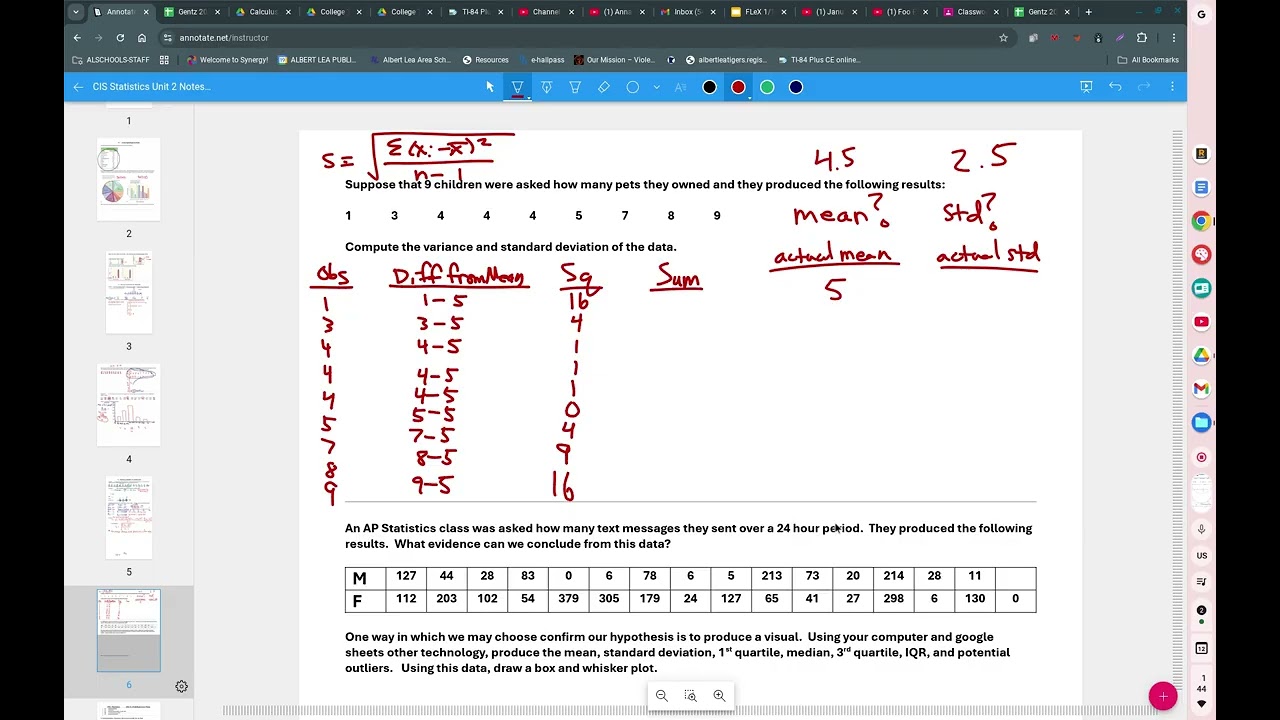Open the Google Drive shelf icon
Screen dimensions: 1280x720
(1202, 355)
